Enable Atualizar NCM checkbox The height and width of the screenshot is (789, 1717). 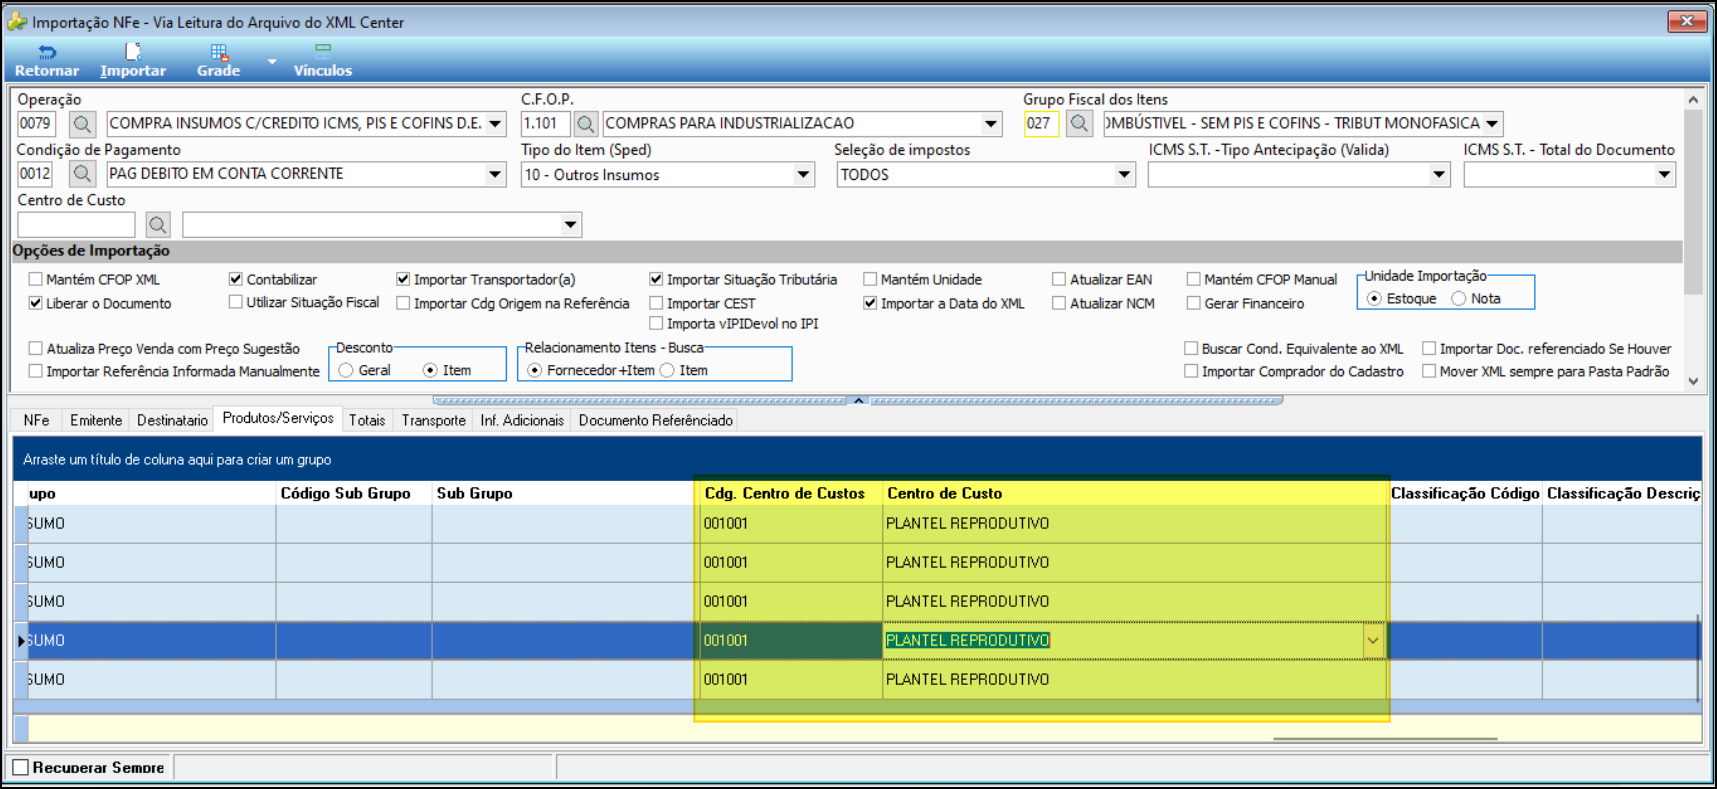[1059, 303]
